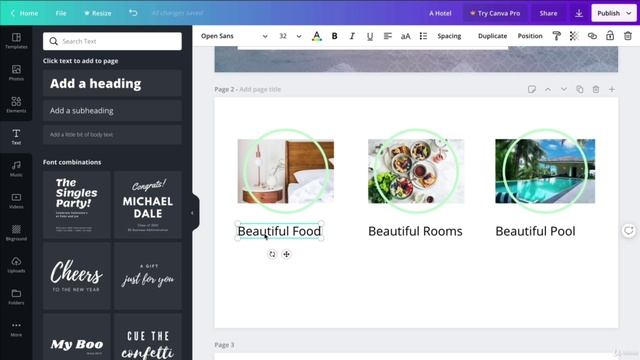Open the Music sidebar tab

coord(16,169)
